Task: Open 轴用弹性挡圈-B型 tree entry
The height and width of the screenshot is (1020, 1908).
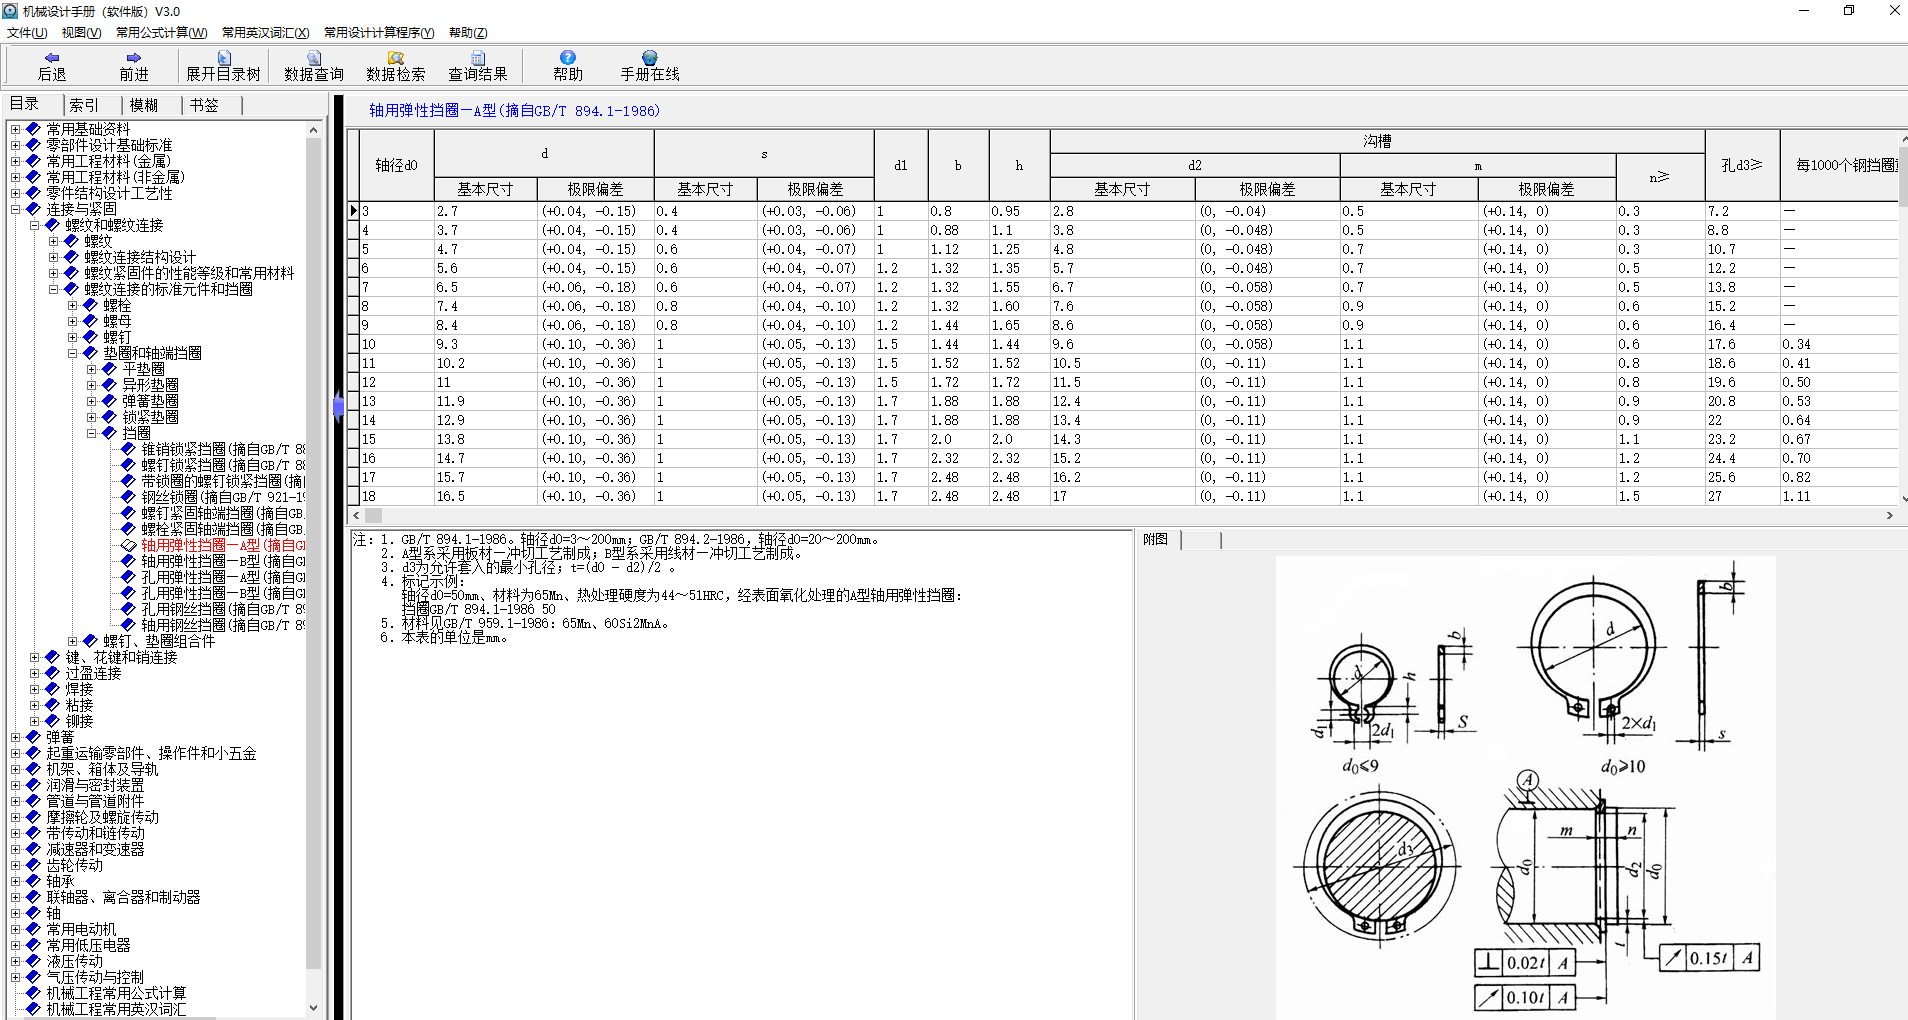Action: [x=222, y=561]
